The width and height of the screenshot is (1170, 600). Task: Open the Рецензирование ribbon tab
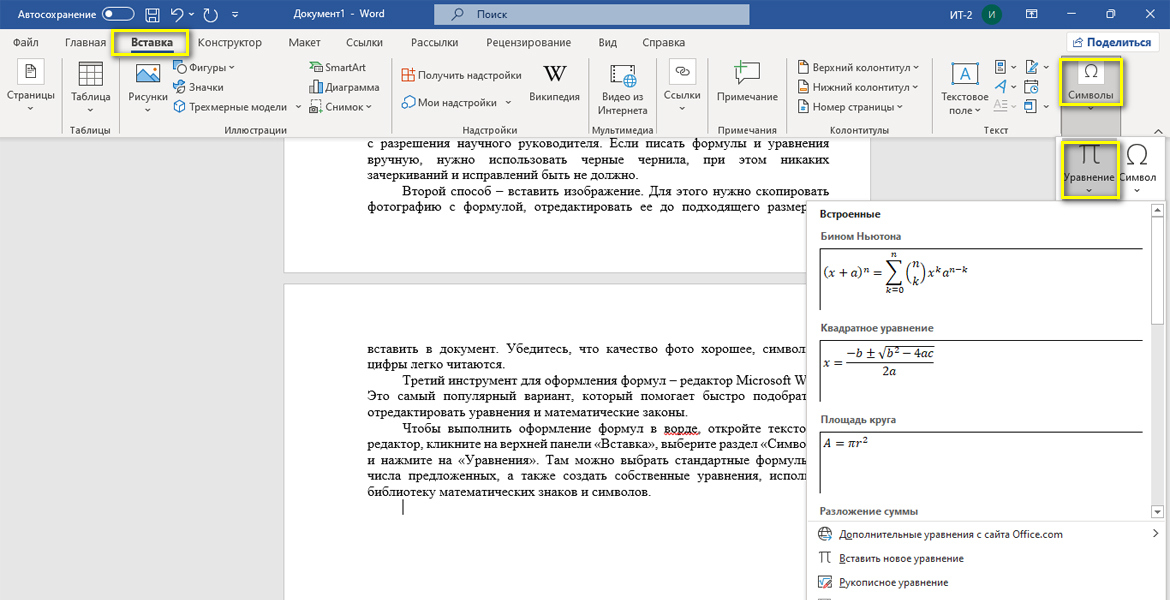pos(528,43)
